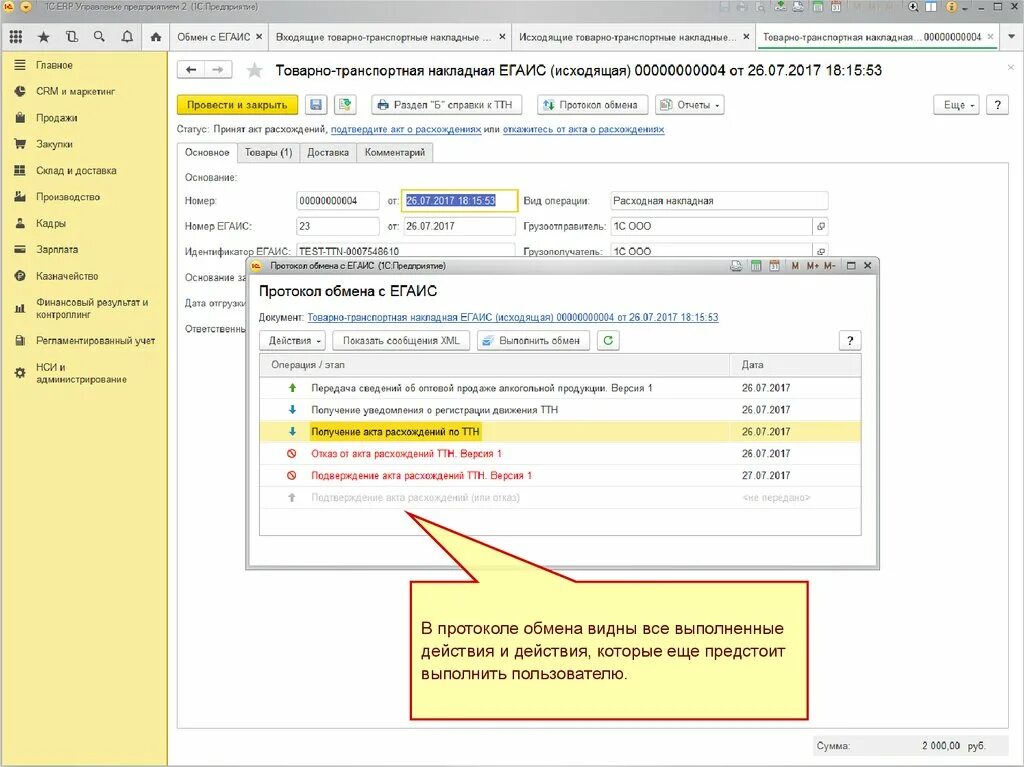This screenshot has height=767, width=1024.
Task: Open the tab list dropdown arrow
Action: pos(1012,37)
